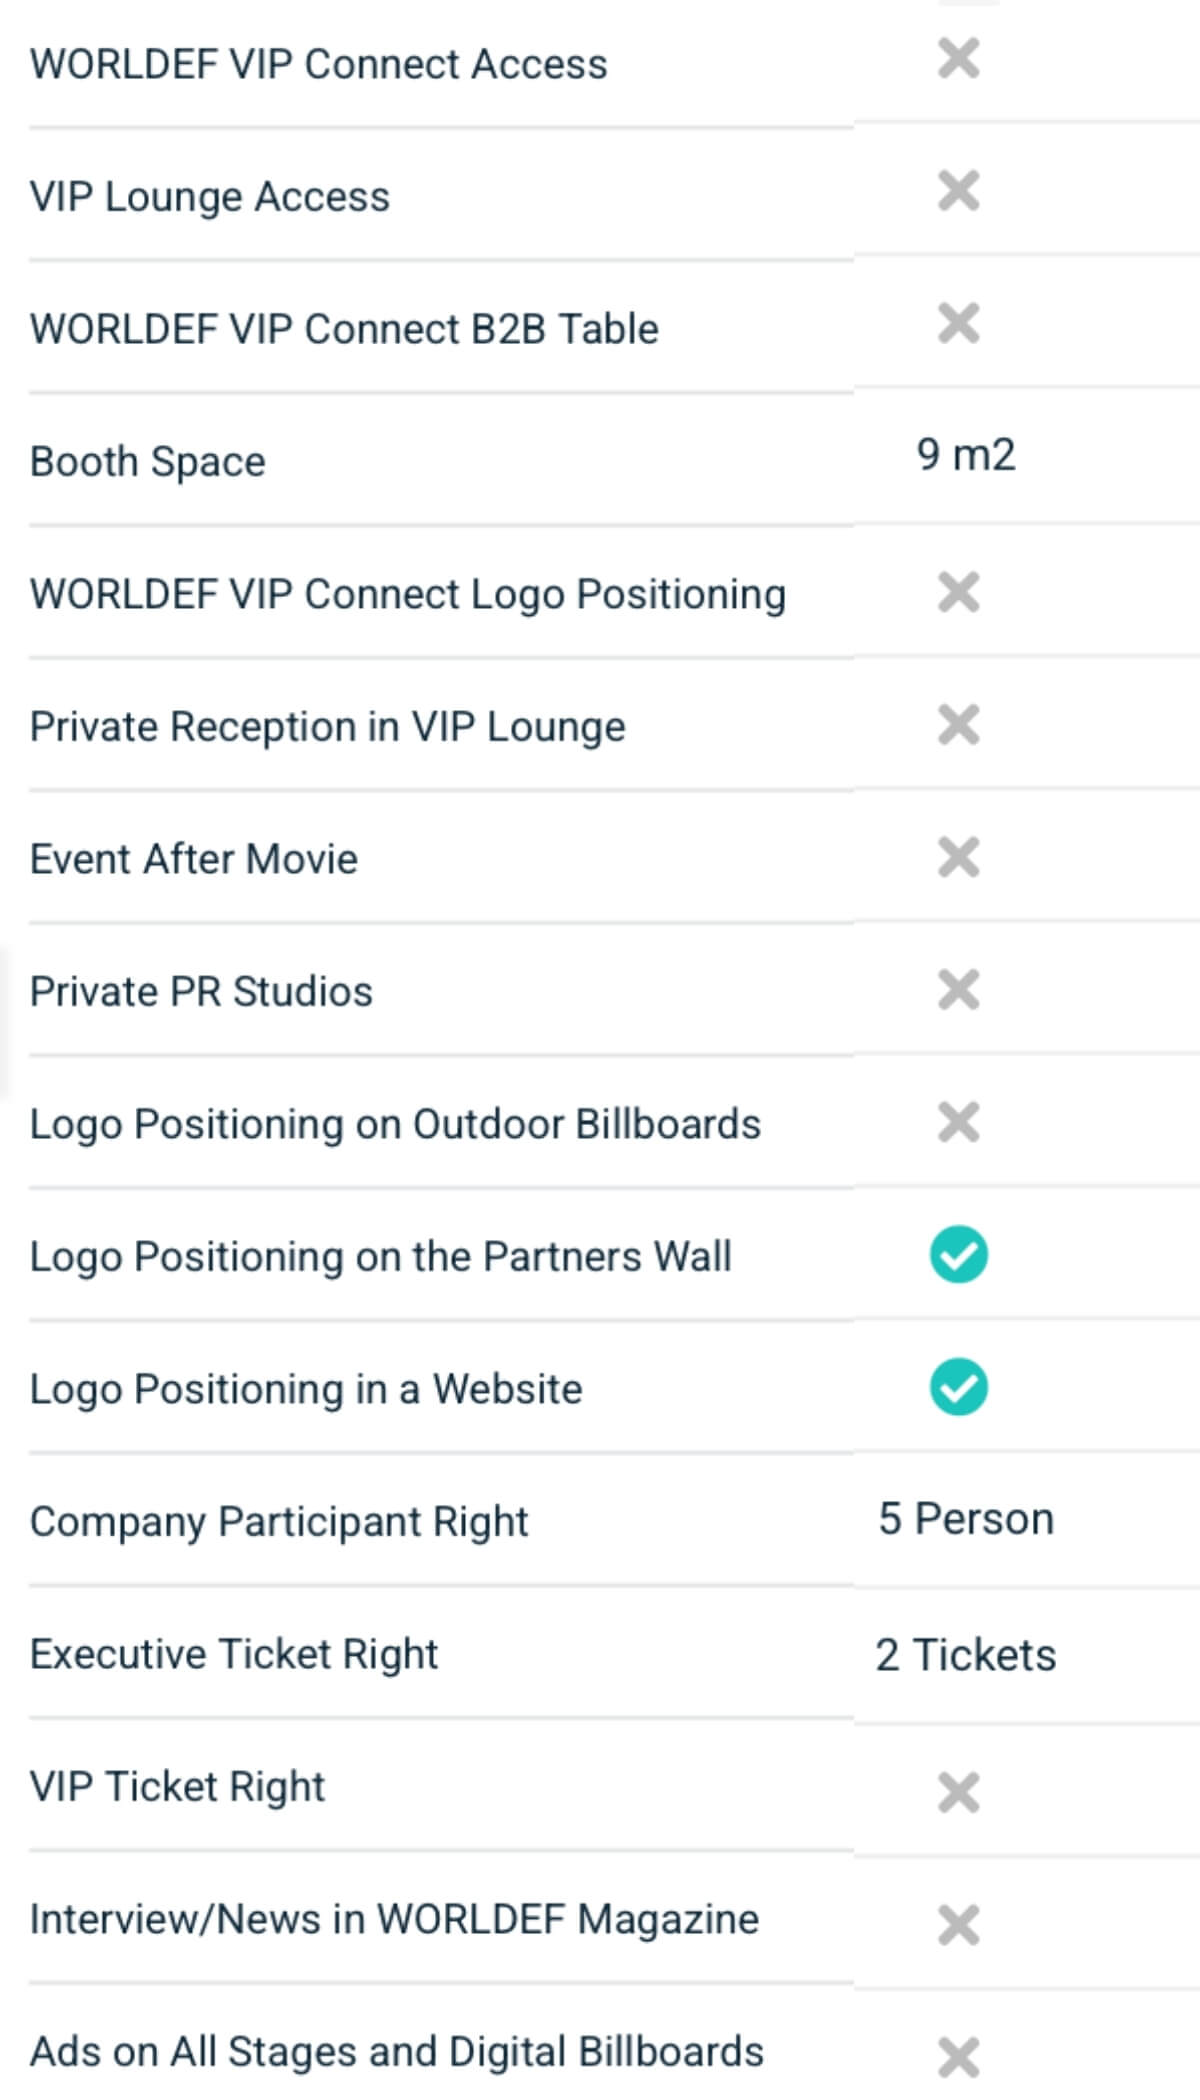
Task: Click the 2 Tickets executive value
Action: click(965, 1655)
